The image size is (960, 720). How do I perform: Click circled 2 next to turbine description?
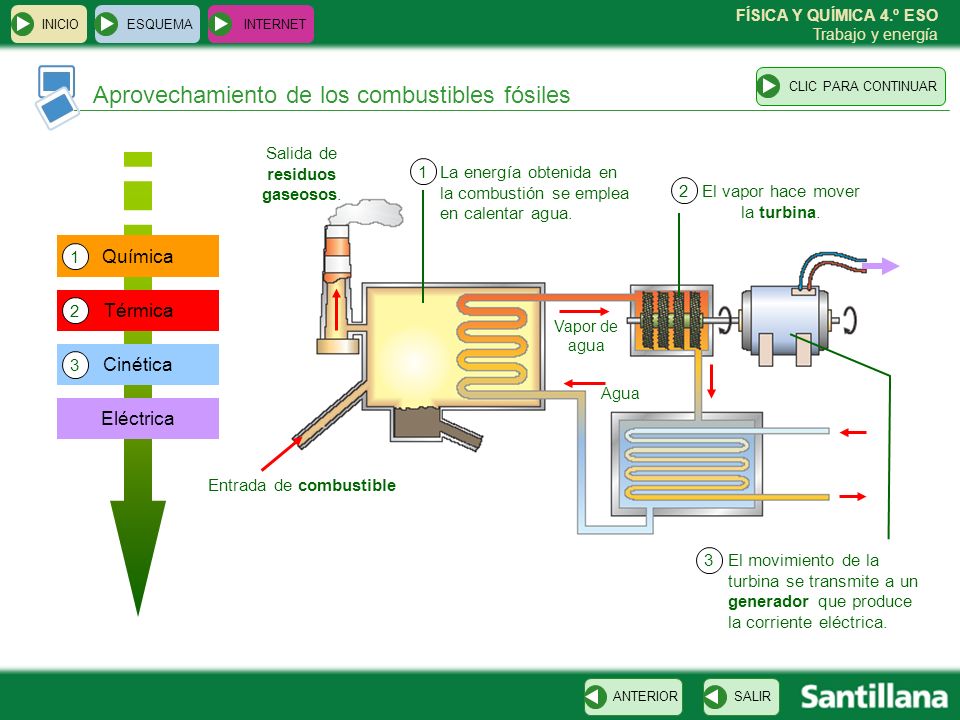click(x=684, y=191)
